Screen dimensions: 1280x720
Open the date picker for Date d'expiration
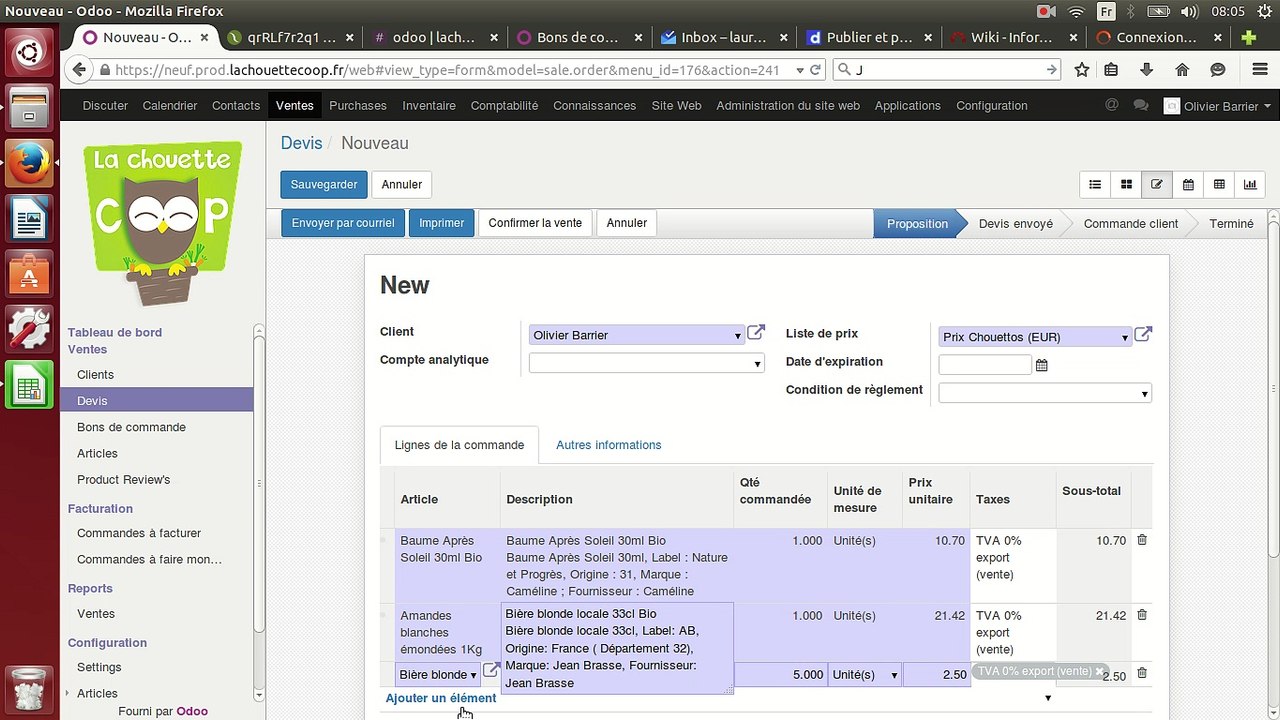(1041, 366)
